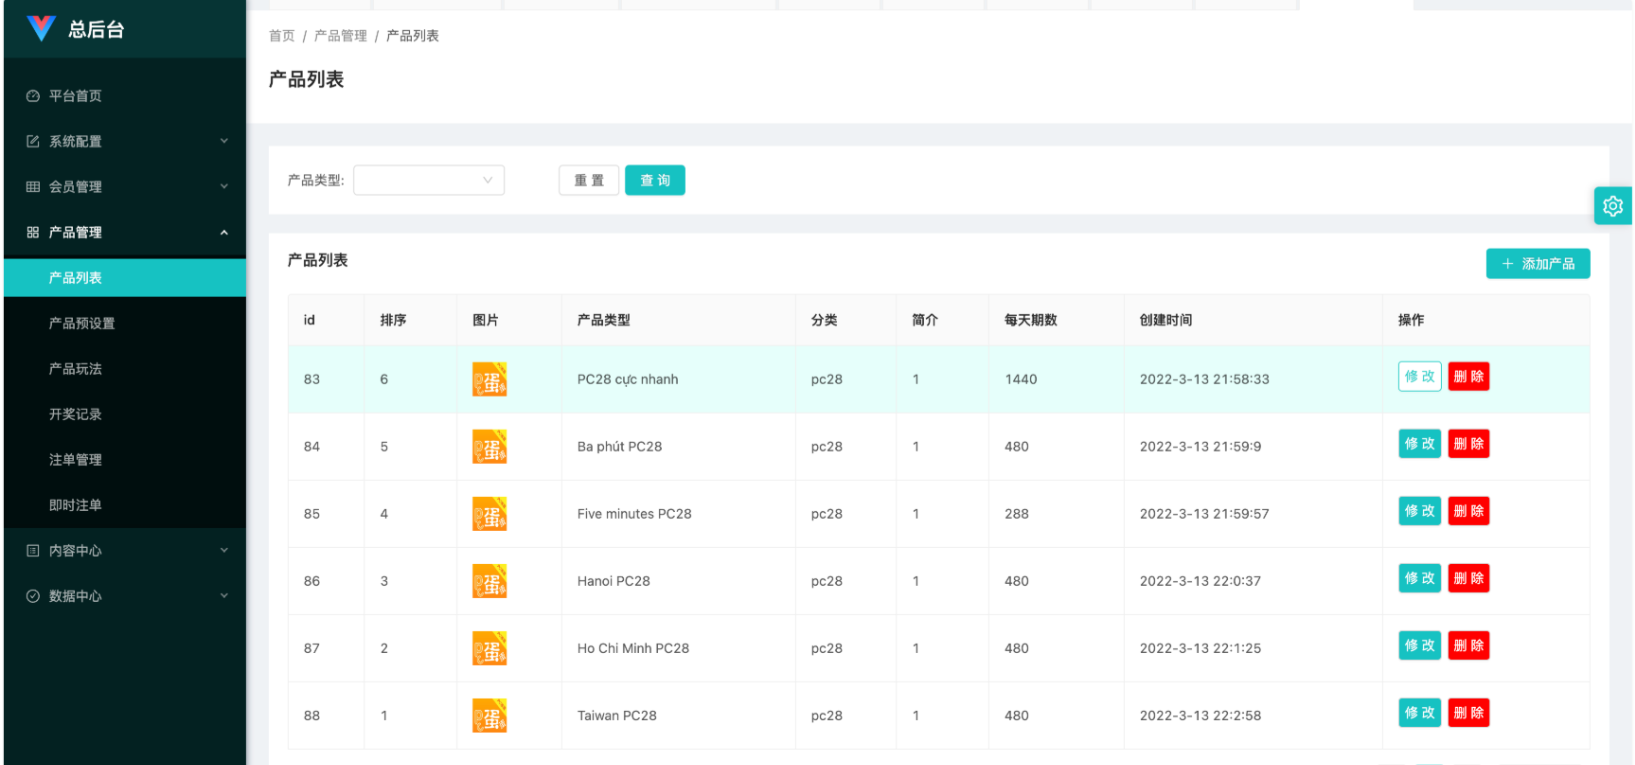Viewport: 1635px width, 765px height.
Task: Click 删除 for Five minutes PC28
Action: pos(1469,511)
